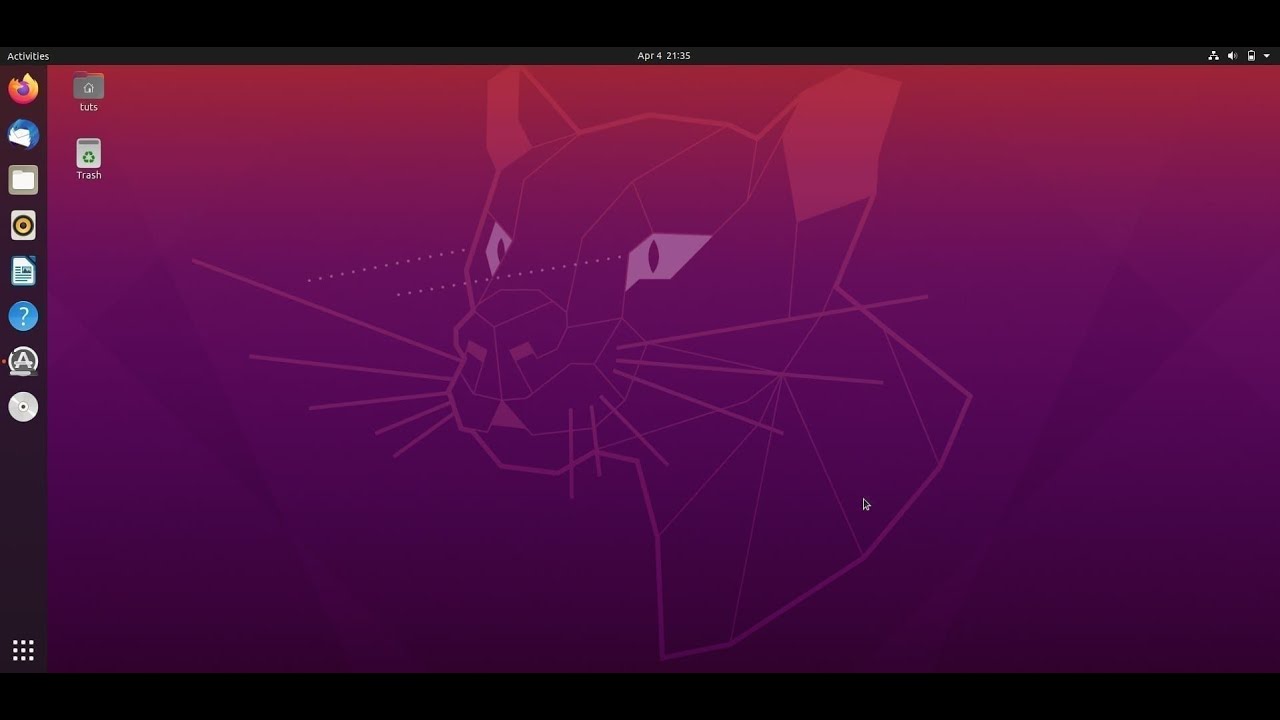Start Rhythmbox music player

[x=23, y=225]
